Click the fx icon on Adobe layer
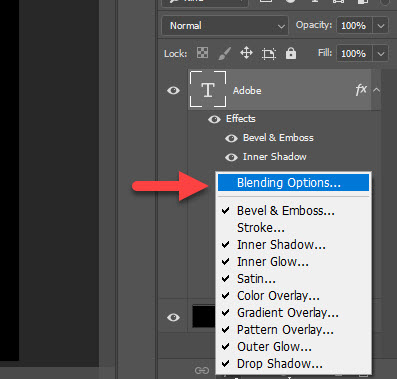 (x=361, y=89)
